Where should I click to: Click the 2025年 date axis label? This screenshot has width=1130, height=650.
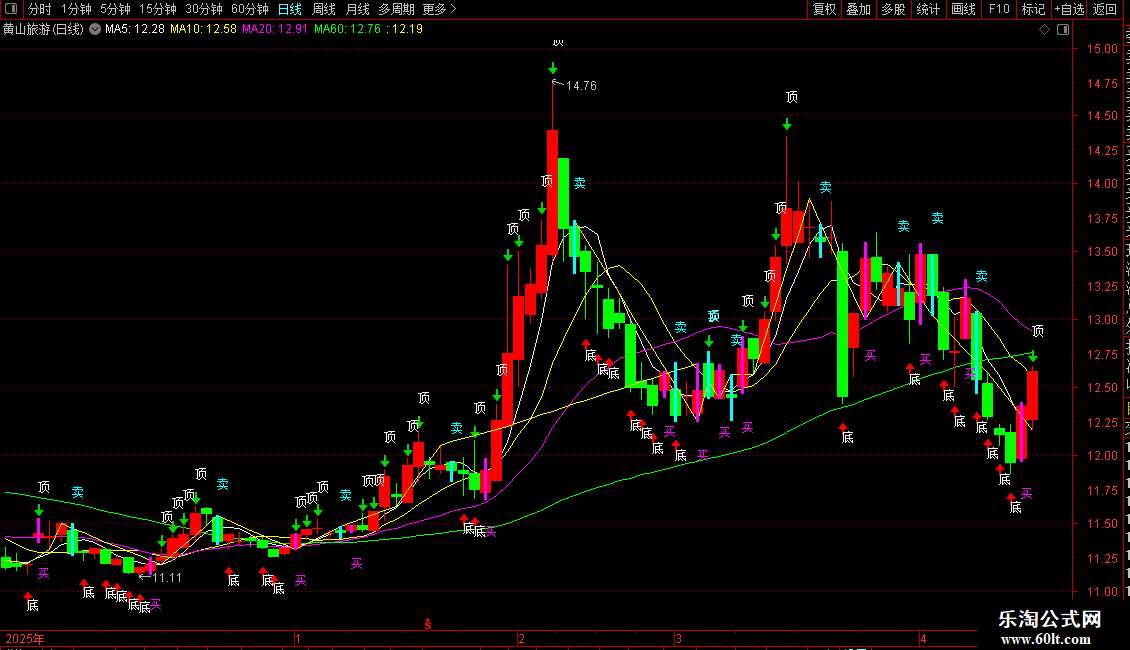25,639
